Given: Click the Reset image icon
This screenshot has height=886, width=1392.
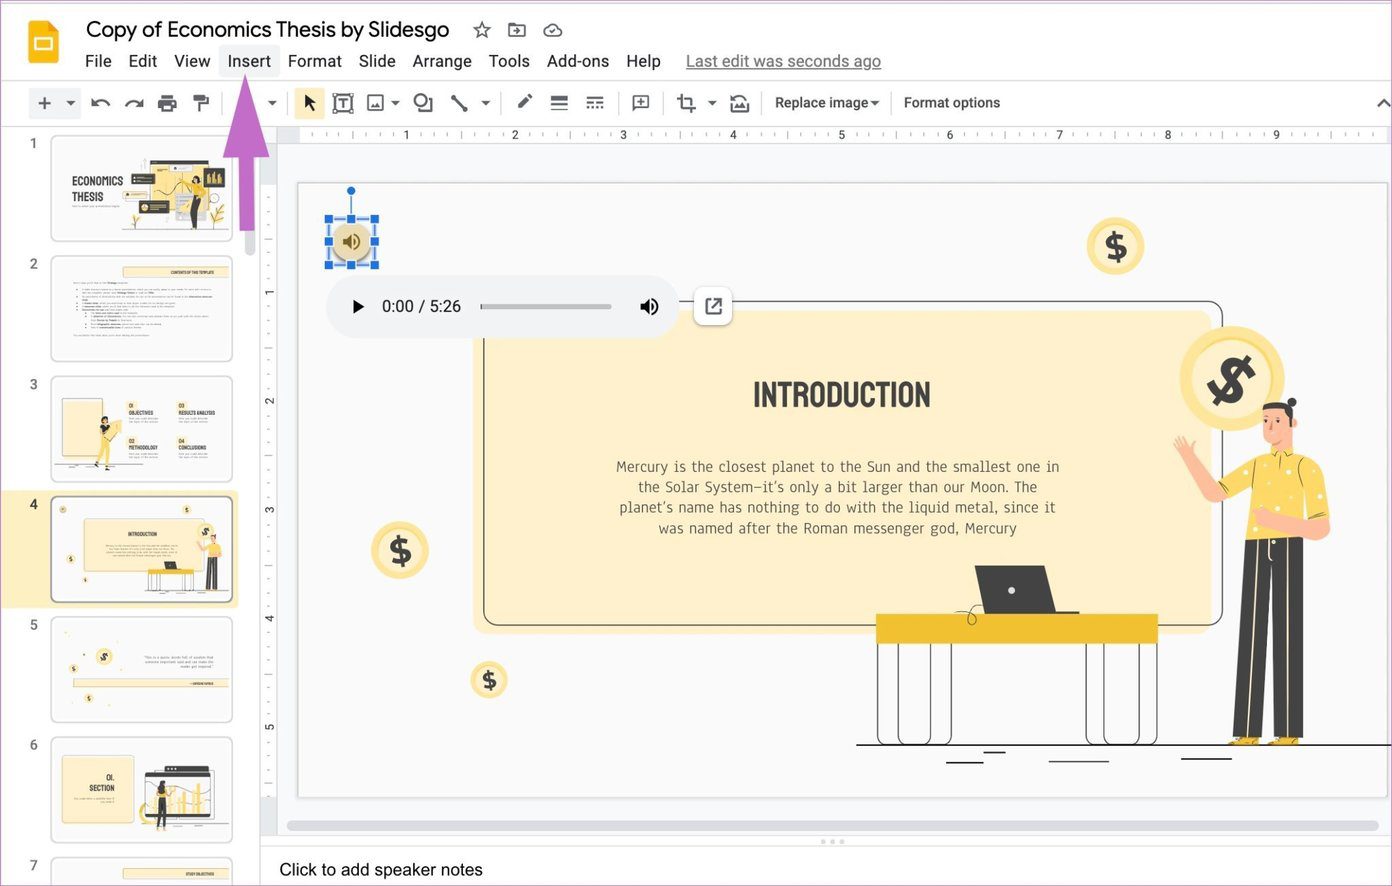Looking at the screenshot, I should point(739,103).
